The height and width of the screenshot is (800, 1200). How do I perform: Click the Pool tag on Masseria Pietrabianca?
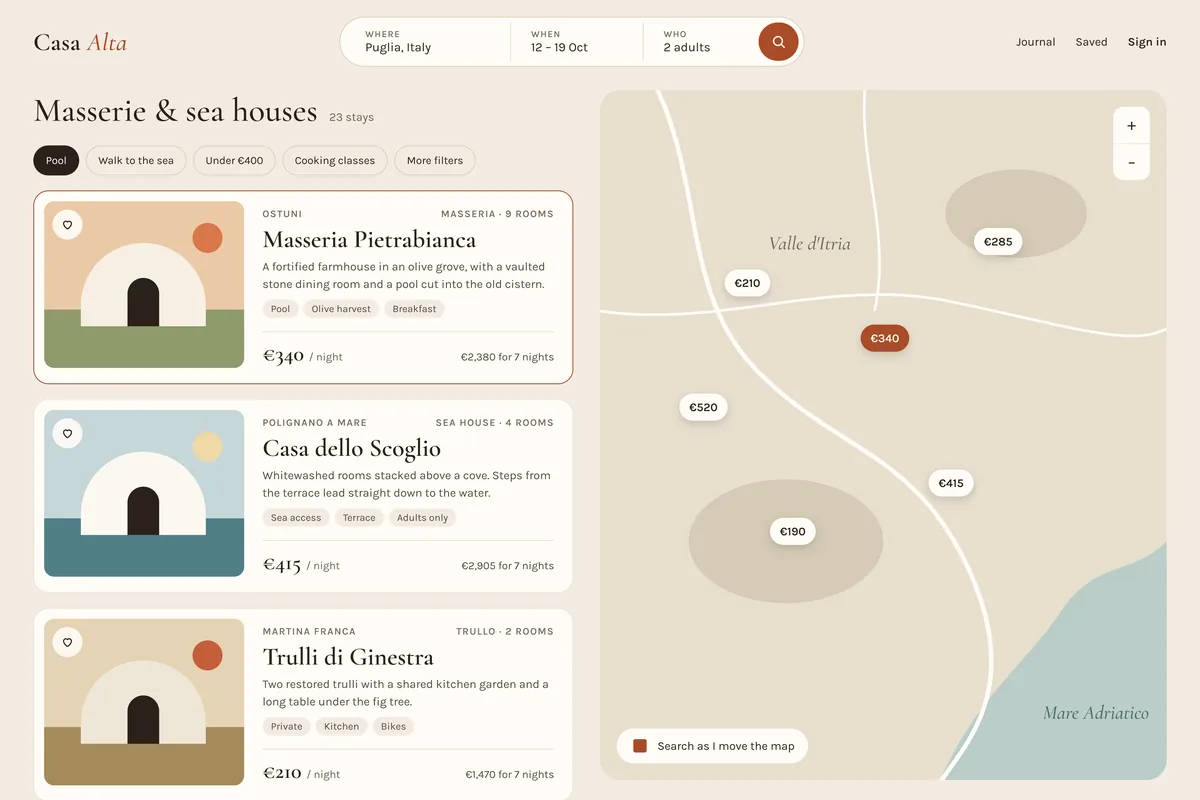point(280,309)
